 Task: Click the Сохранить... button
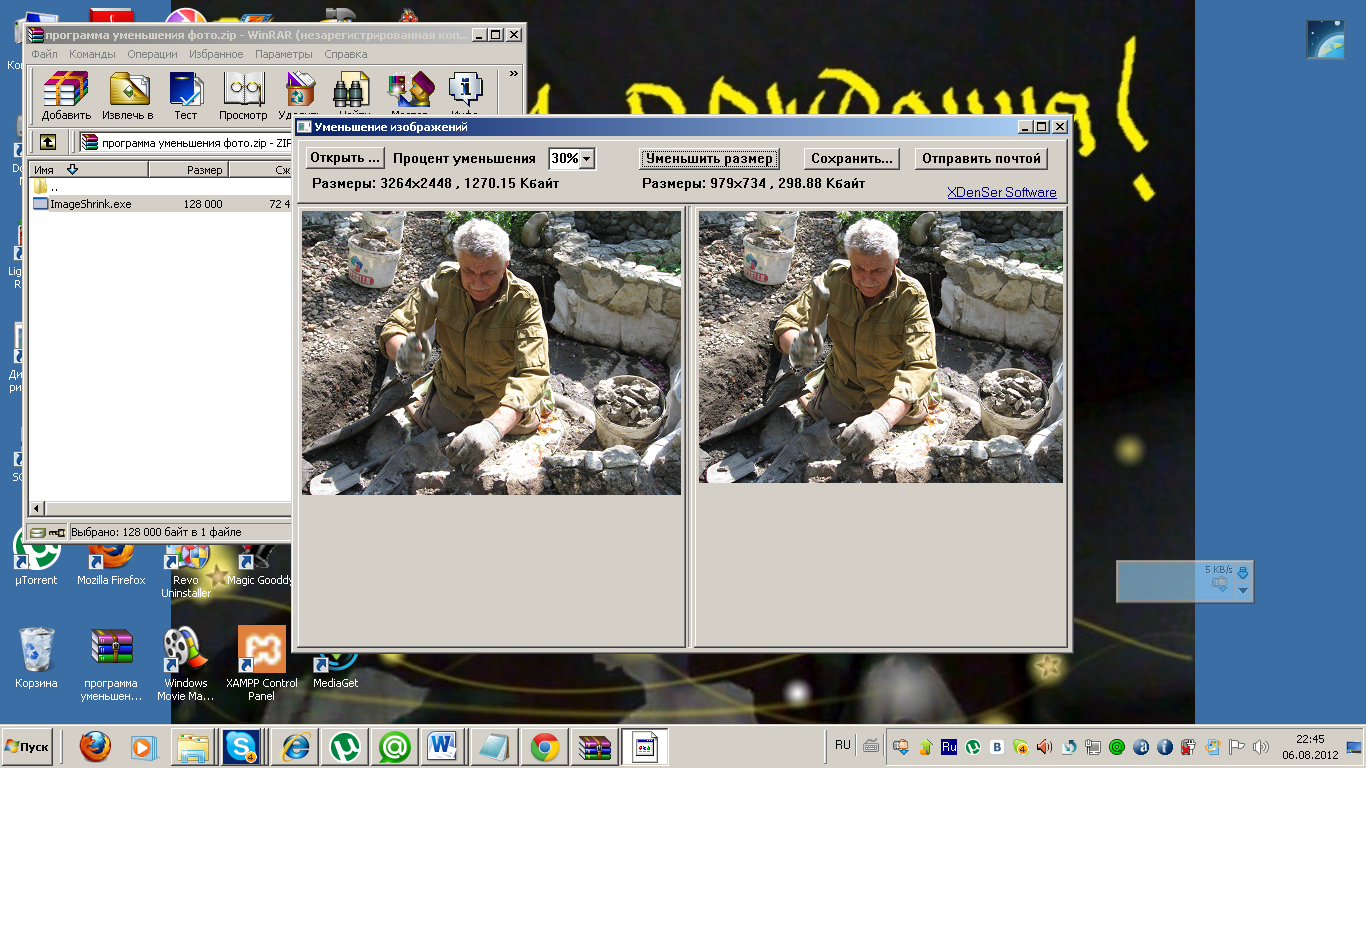point(852,158)
